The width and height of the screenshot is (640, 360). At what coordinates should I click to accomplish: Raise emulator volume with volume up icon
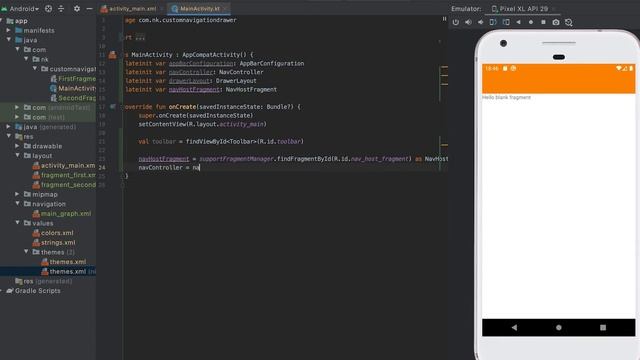coord(468,22)
